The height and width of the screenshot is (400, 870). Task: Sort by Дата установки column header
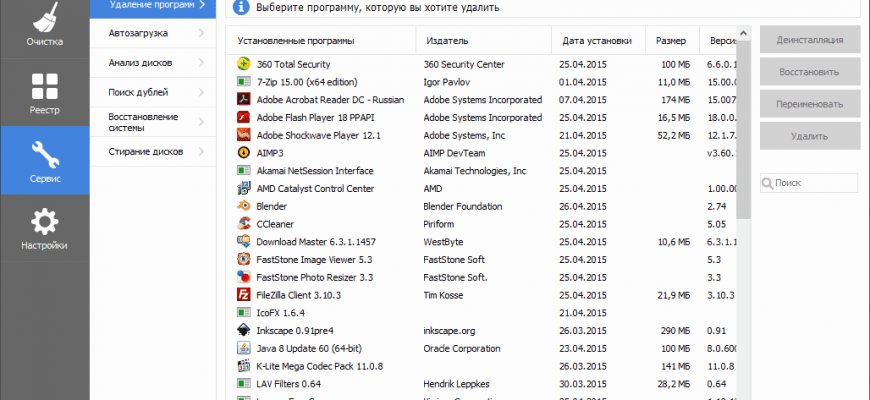coord(599,40)
